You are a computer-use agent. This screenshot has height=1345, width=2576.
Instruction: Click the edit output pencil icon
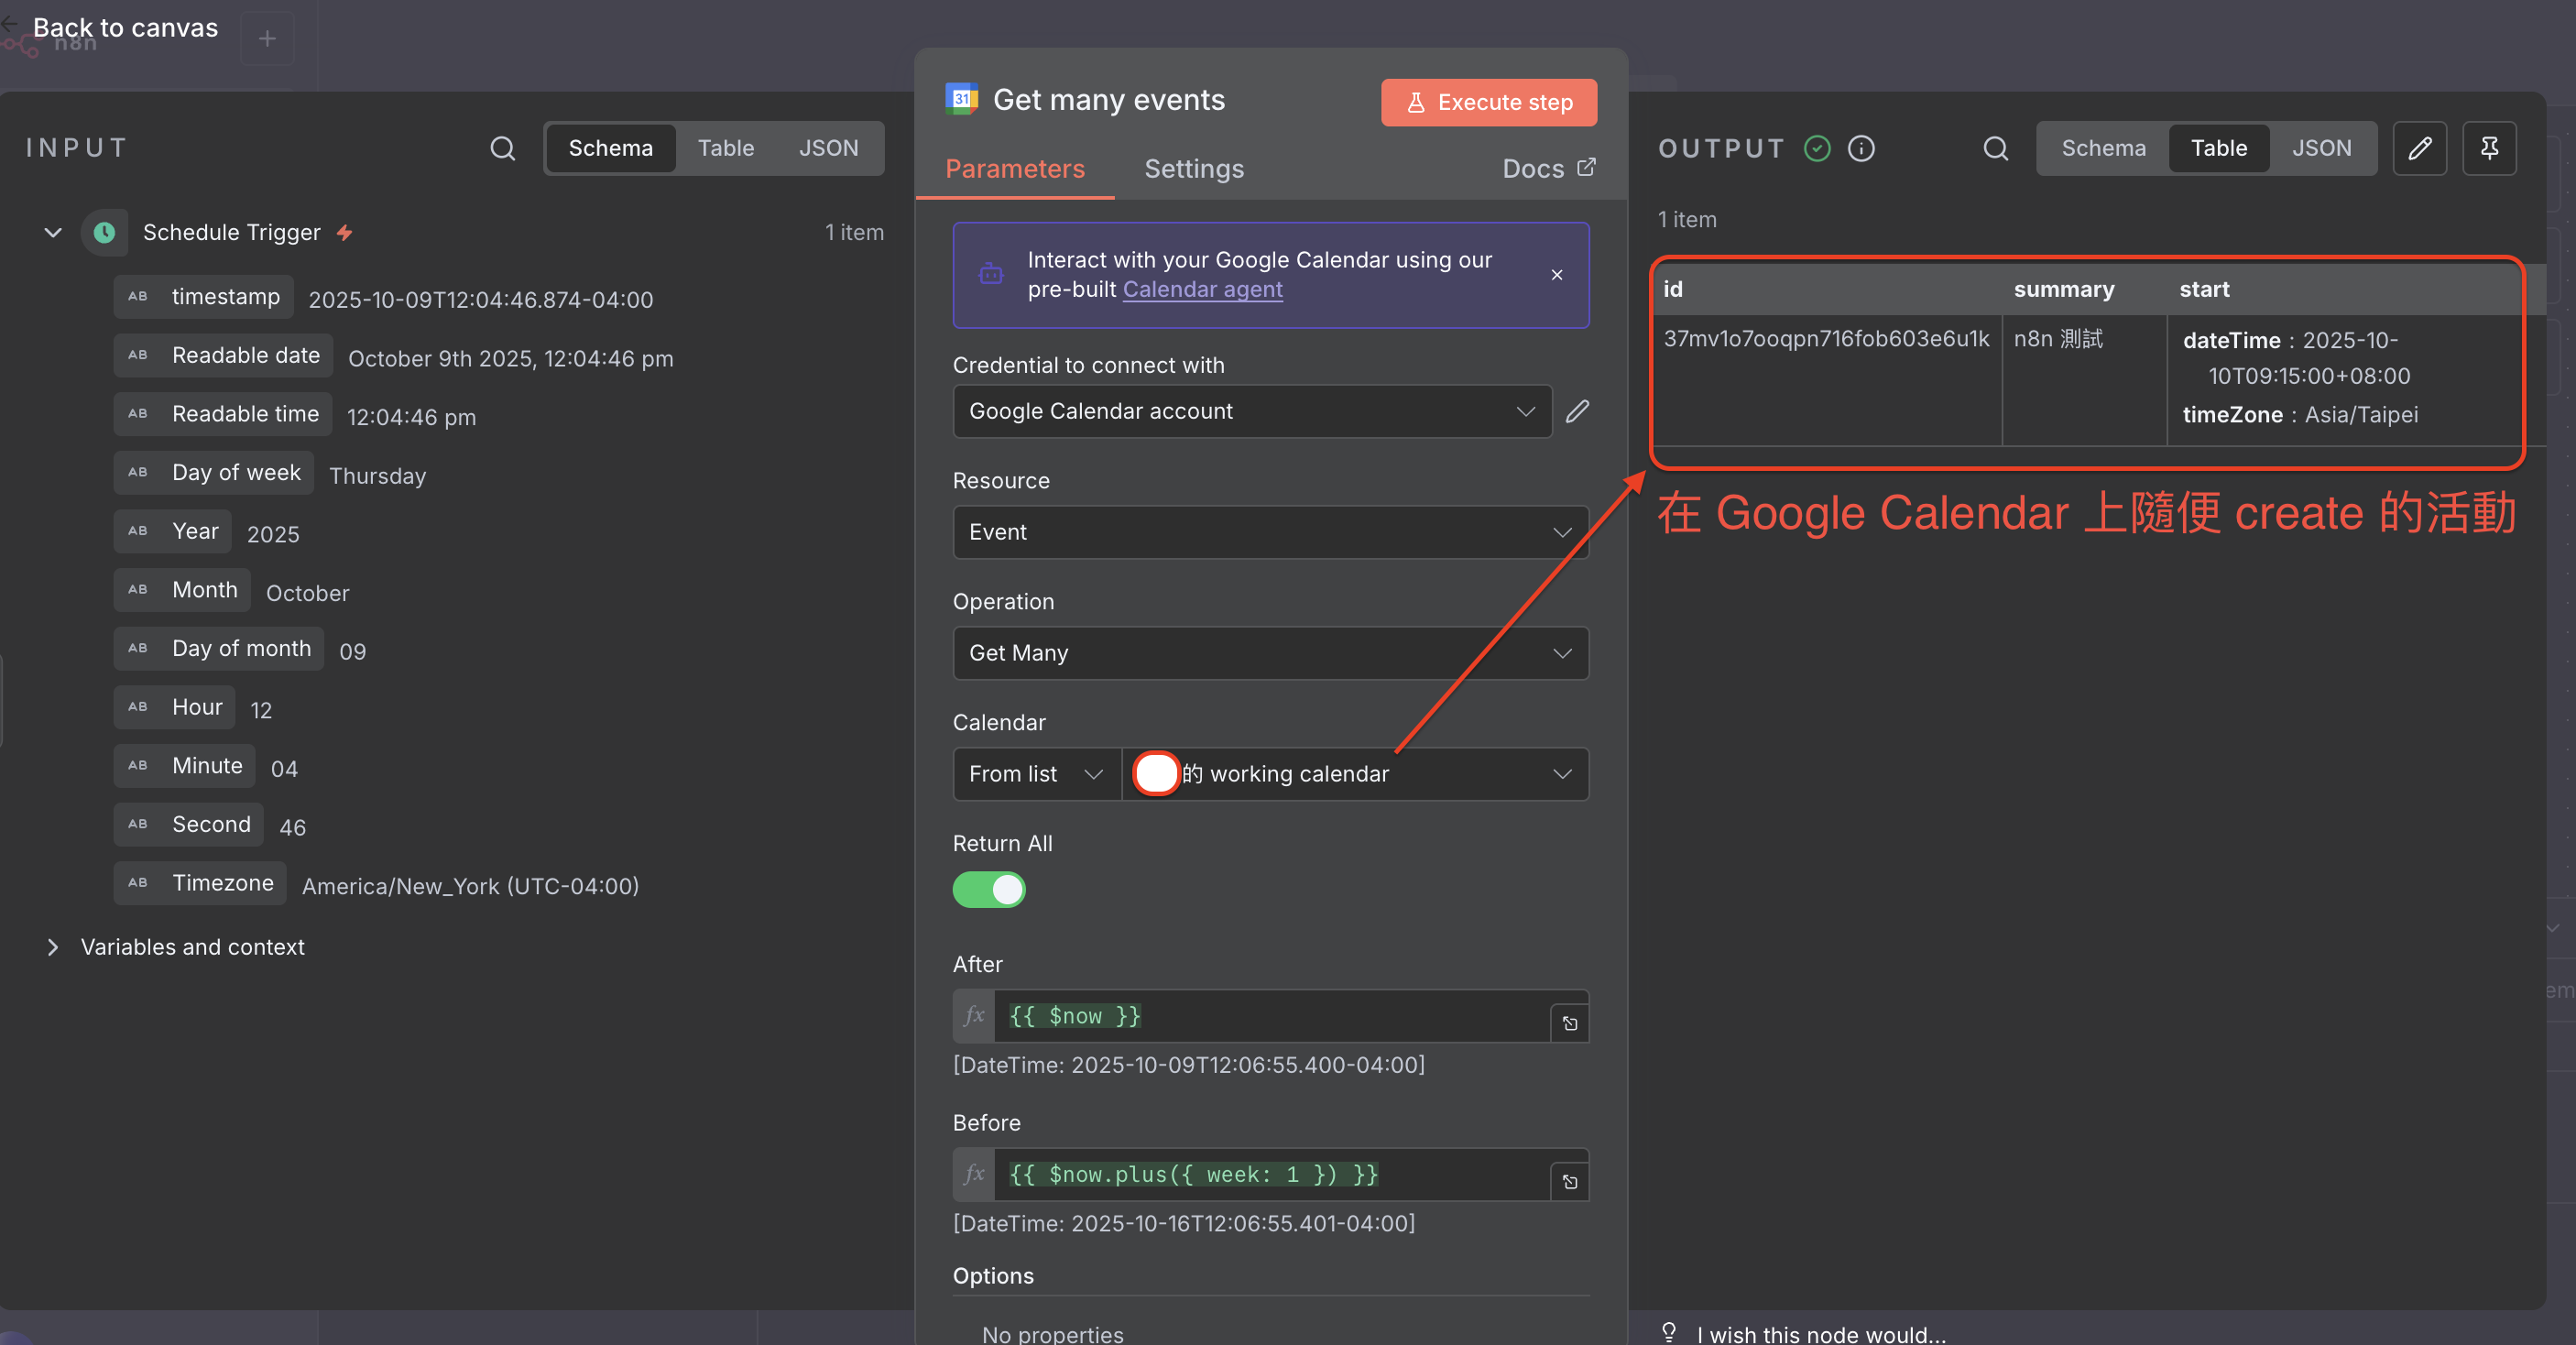click(2419, 148)
